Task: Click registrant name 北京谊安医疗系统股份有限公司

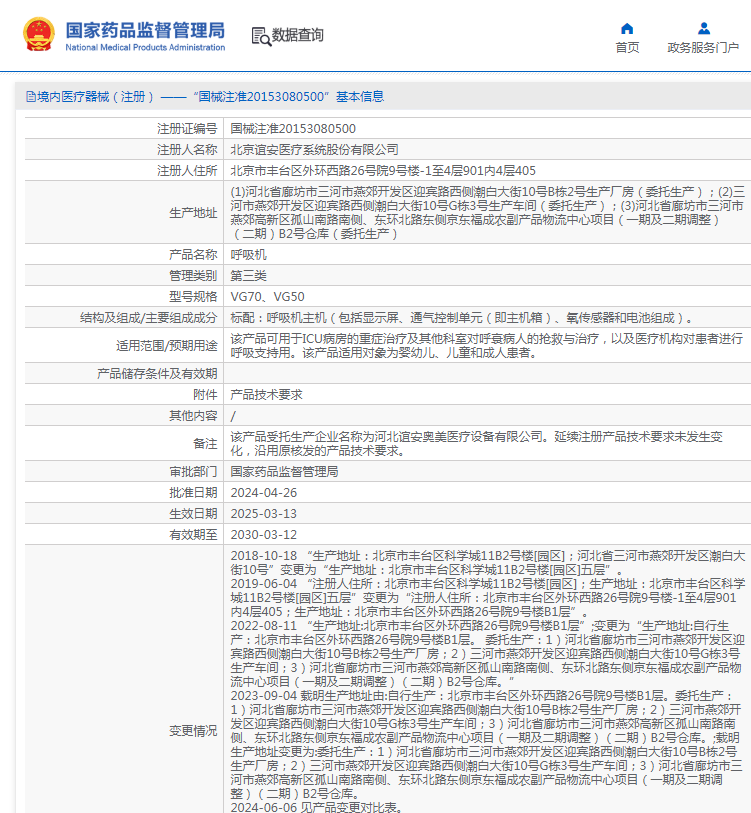Action: [314, 149]
